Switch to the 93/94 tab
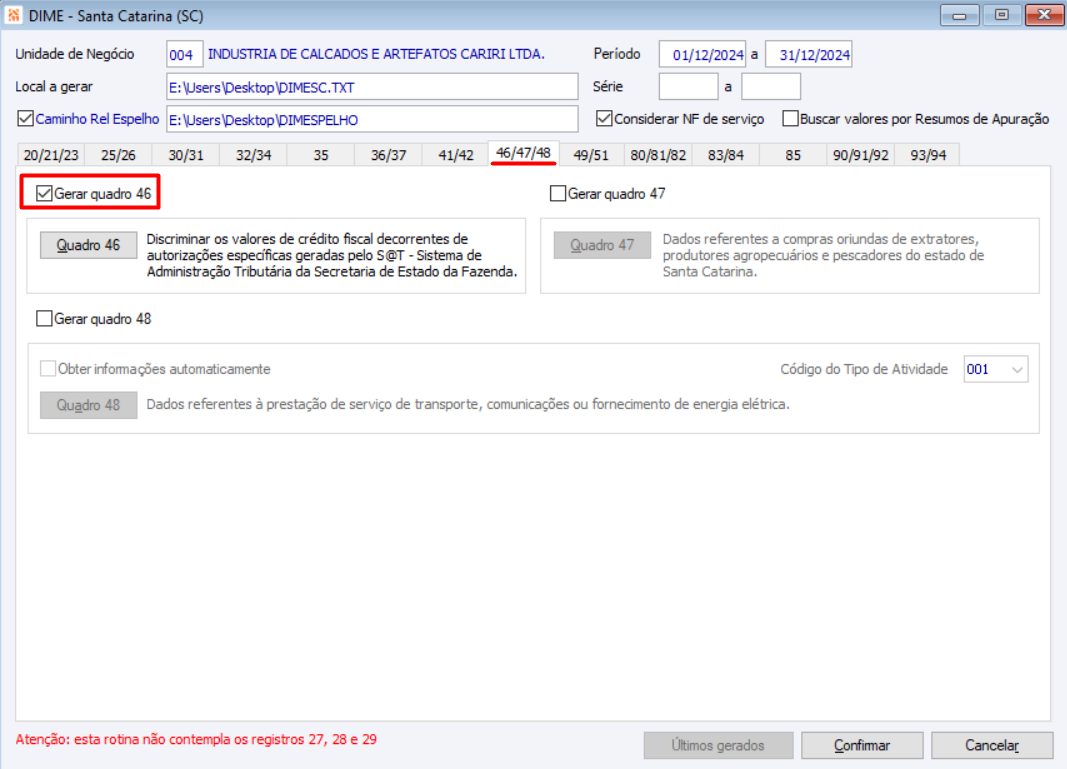 pyautogui.click(x=928, y=155)
